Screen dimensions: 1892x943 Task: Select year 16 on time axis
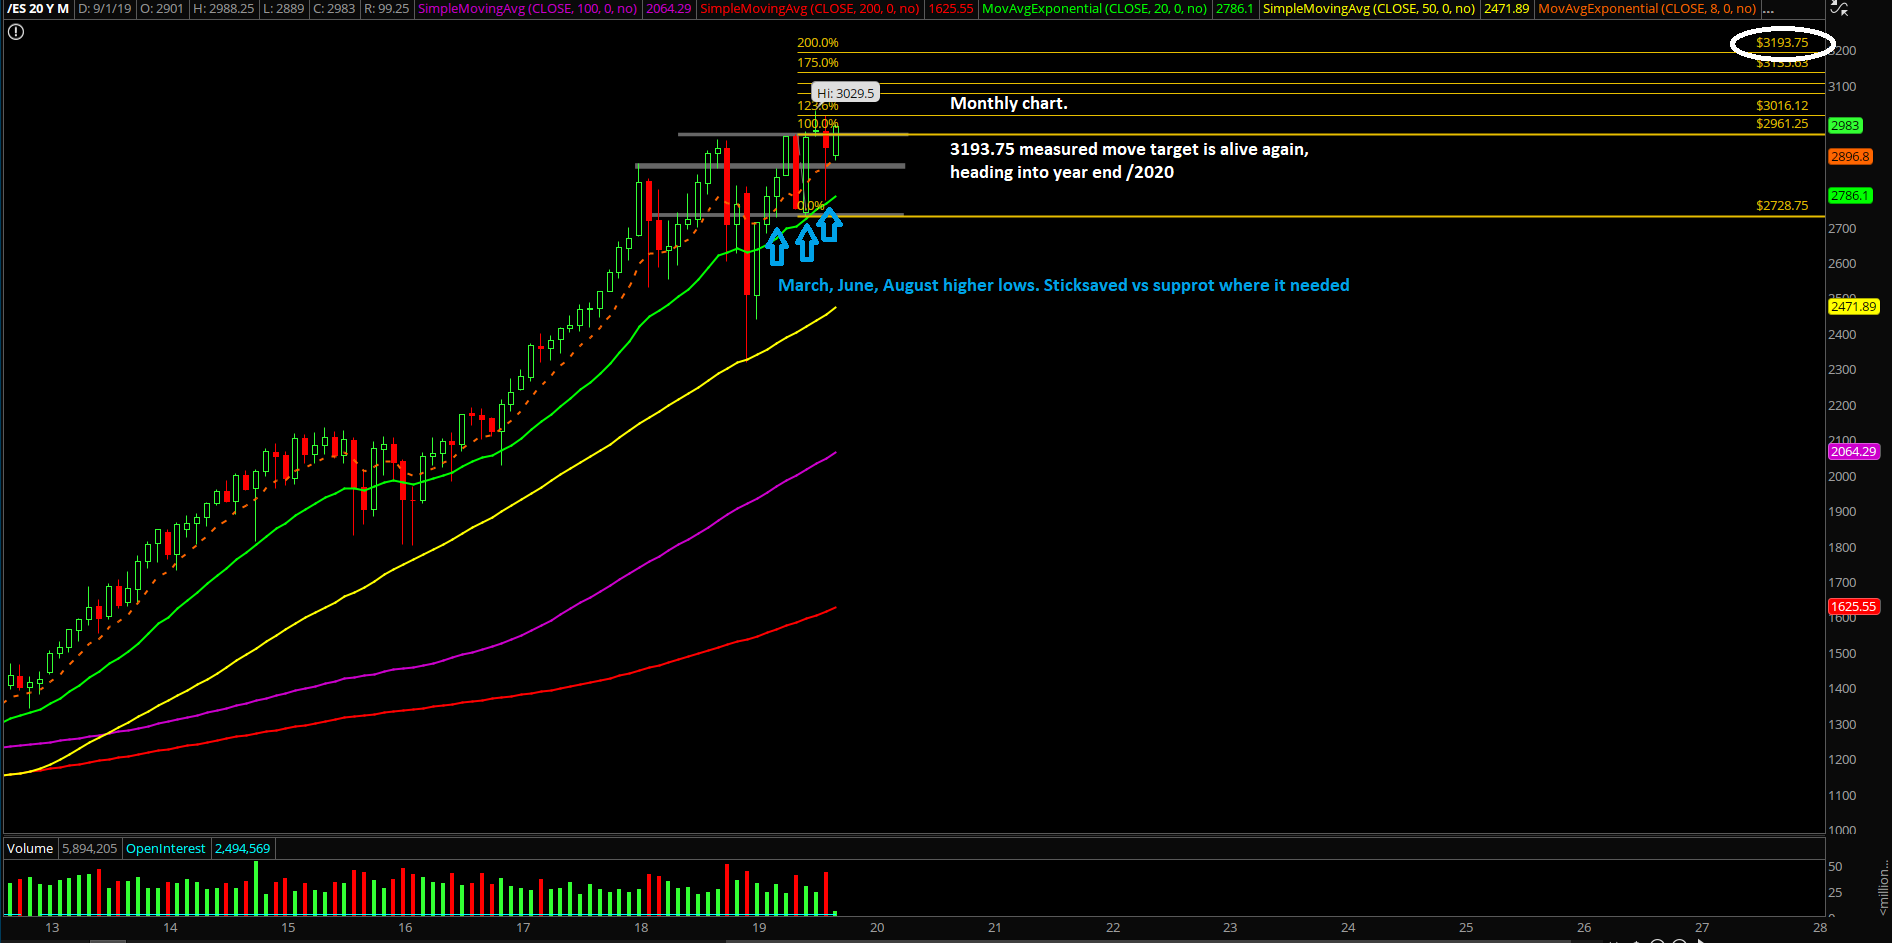405,928
